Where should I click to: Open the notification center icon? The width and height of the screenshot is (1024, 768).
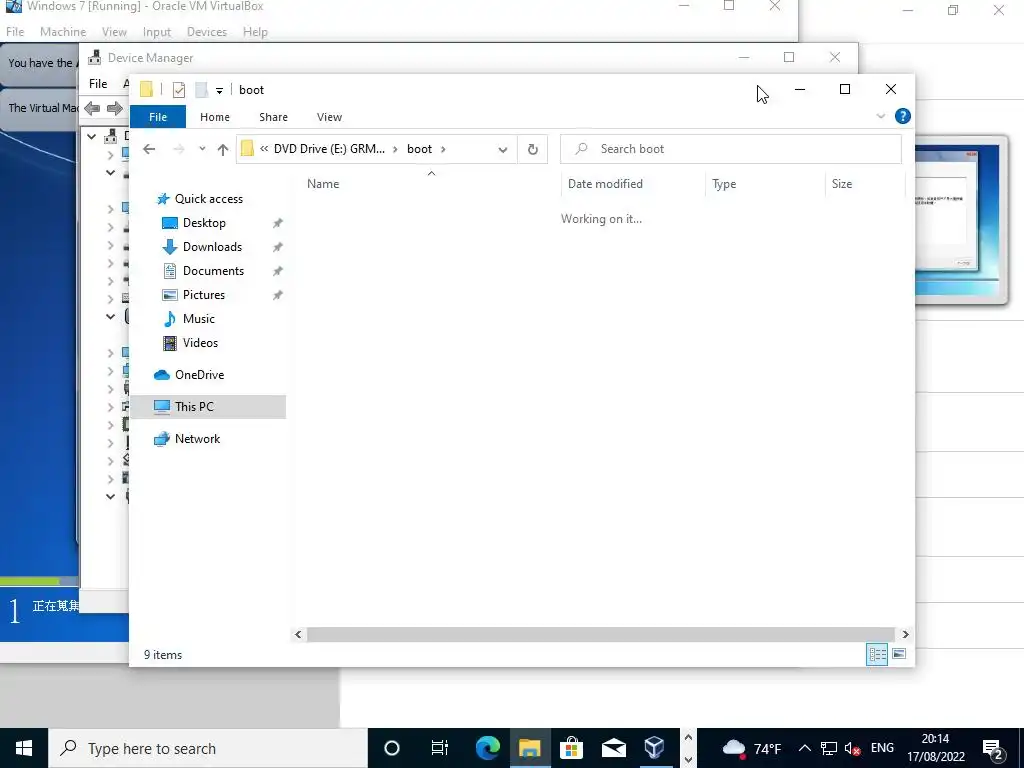pos(993,748)
